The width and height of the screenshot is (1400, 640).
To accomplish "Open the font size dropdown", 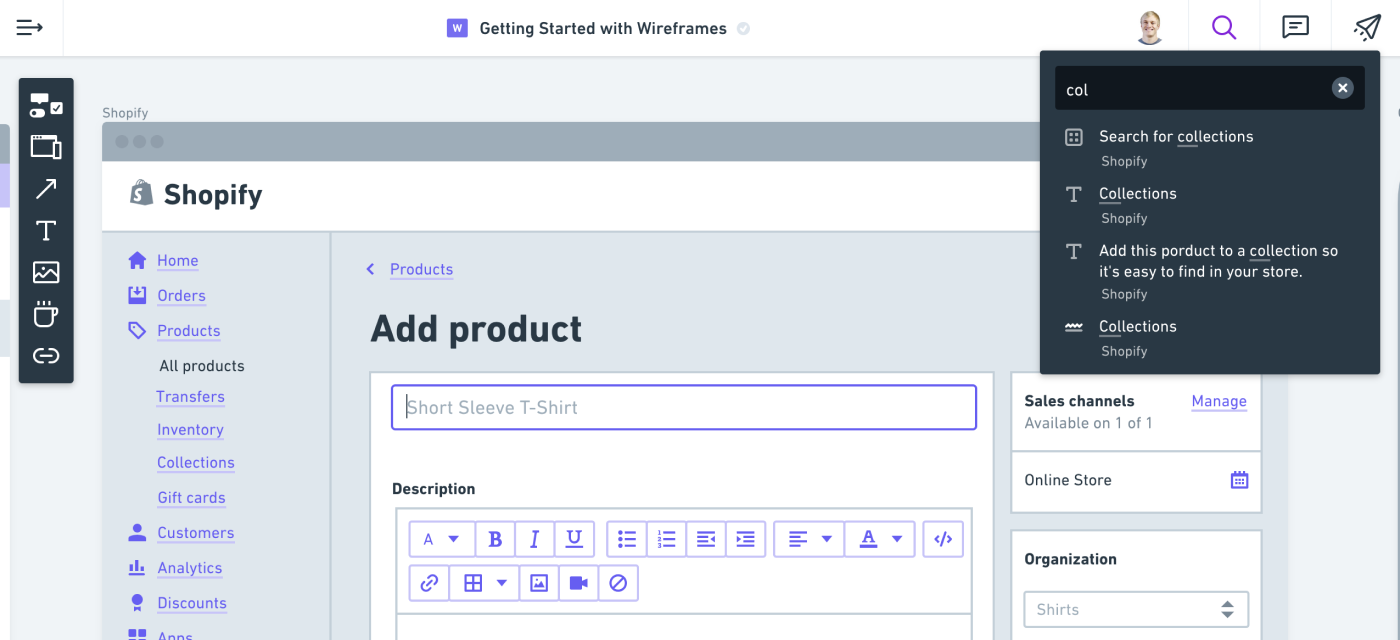I will coord(441,539).
